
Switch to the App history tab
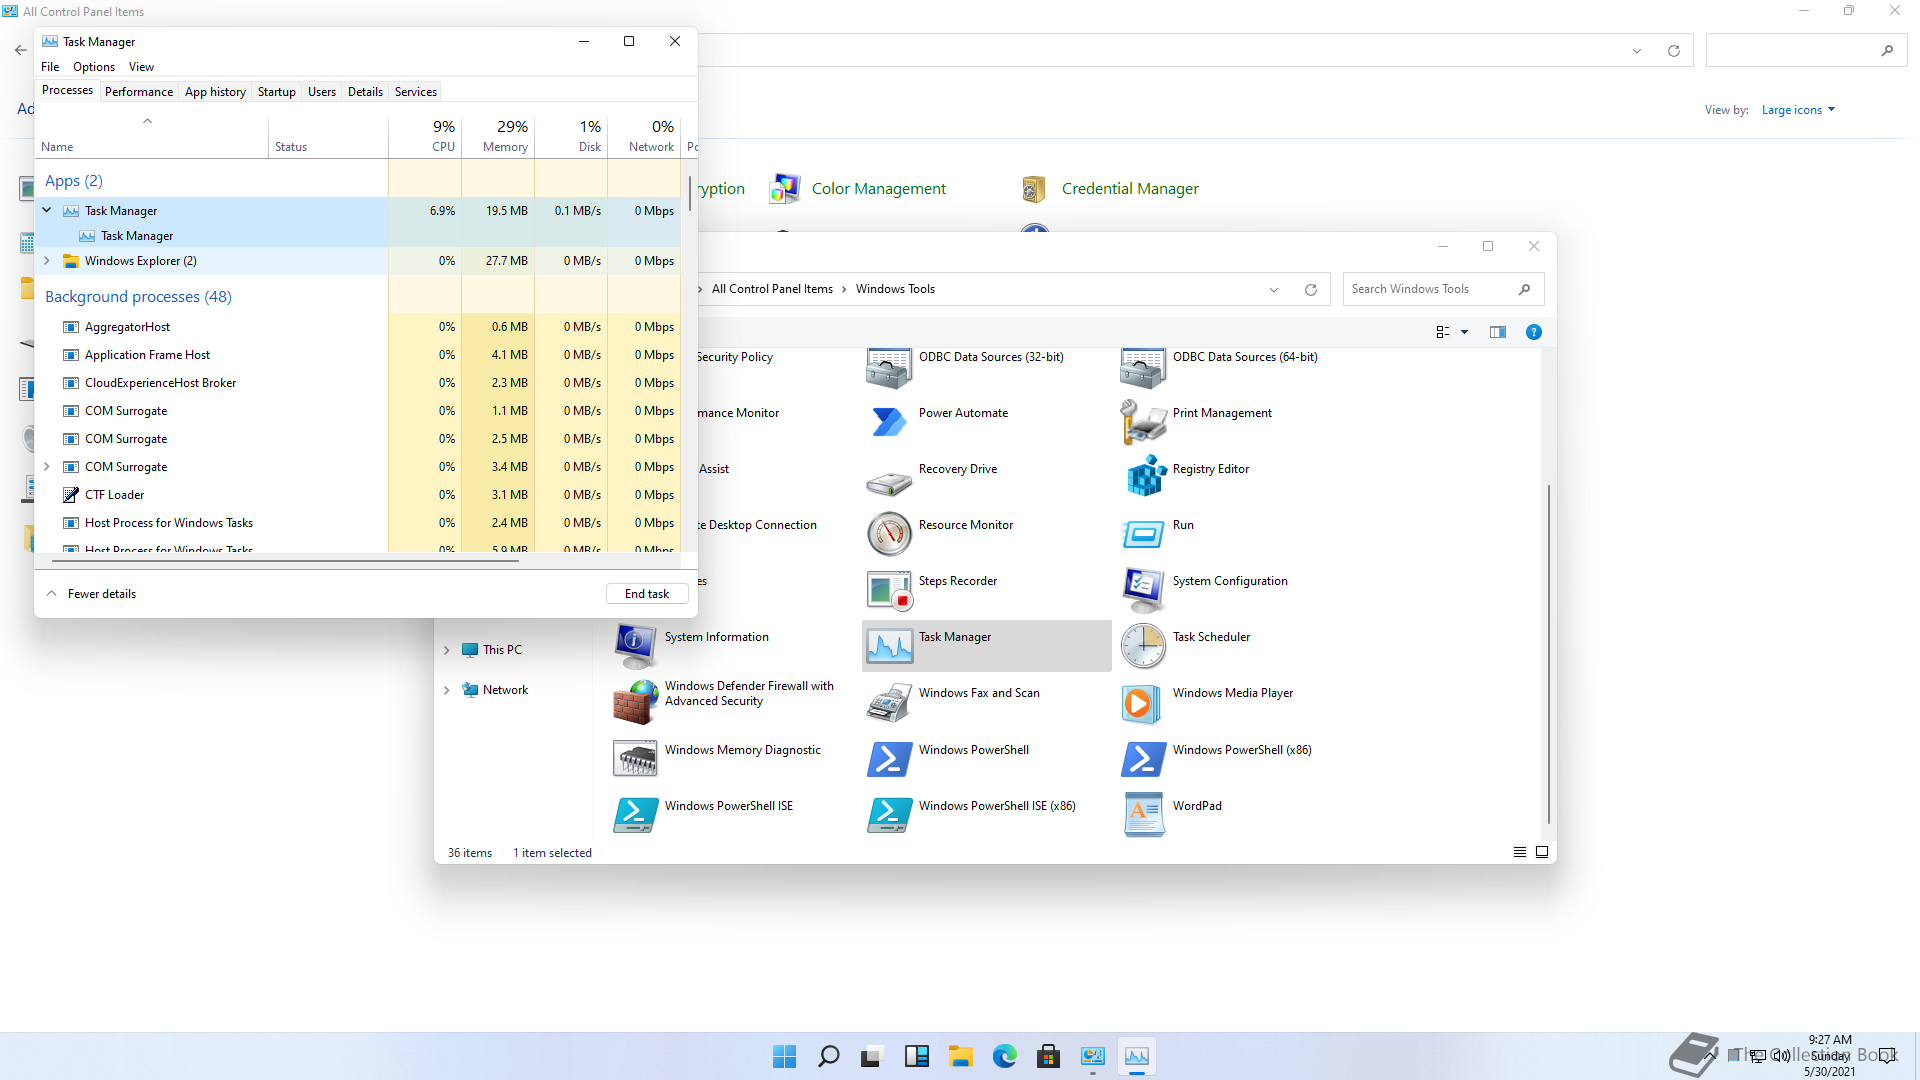point(215,92)
